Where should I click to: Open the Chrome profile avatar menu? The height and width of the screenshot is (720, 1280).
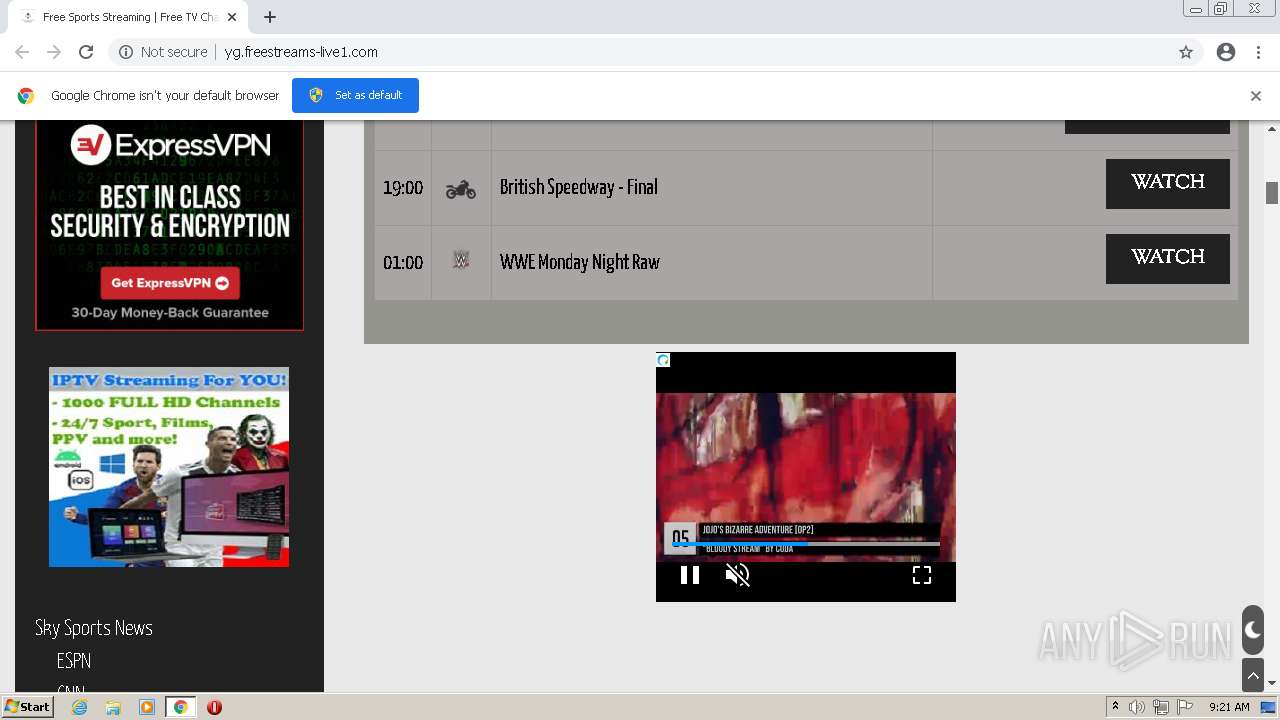1226,52
